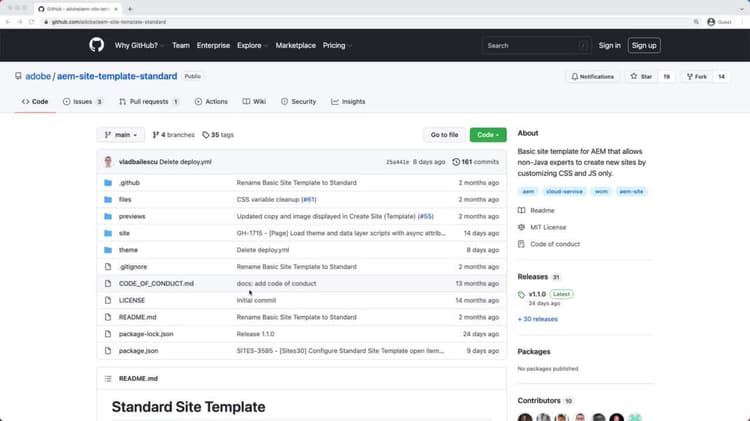Open the main branch selector dropdown
Viewport: 750px width, 421px height.
click(121, 135)
